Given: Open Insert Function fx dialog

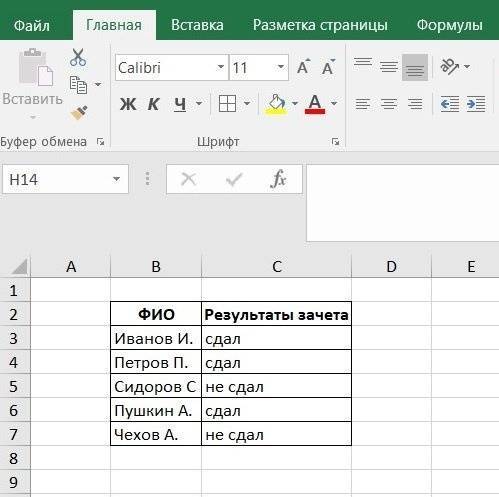Looking at the screenshot, I should click(x=278, y=179).
